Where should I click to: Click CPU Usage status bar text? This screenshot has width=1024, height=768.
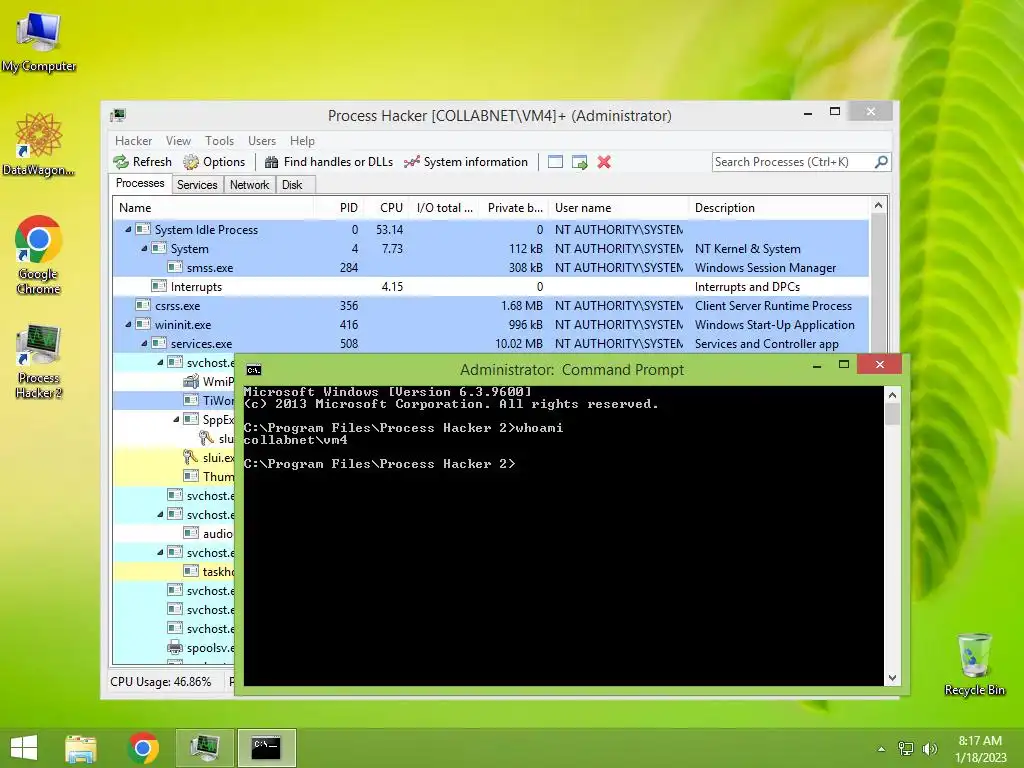161,682
